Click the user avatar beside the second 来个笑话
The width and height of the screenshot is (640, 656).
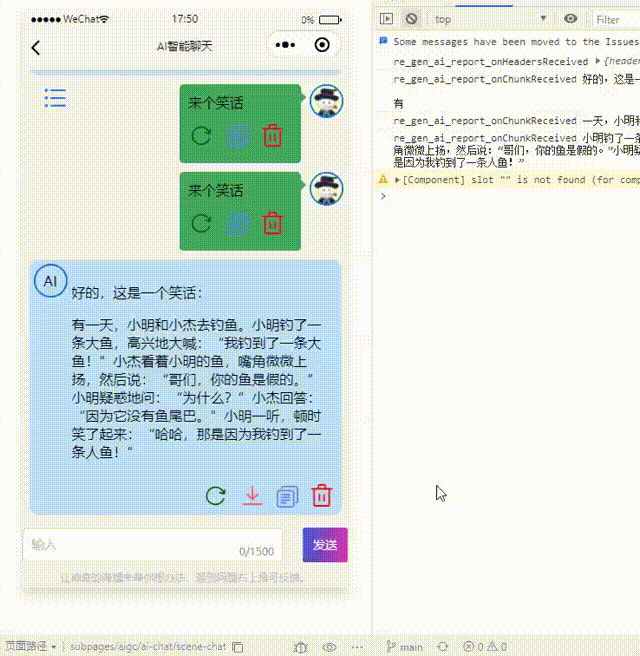[x=326, y=189]
